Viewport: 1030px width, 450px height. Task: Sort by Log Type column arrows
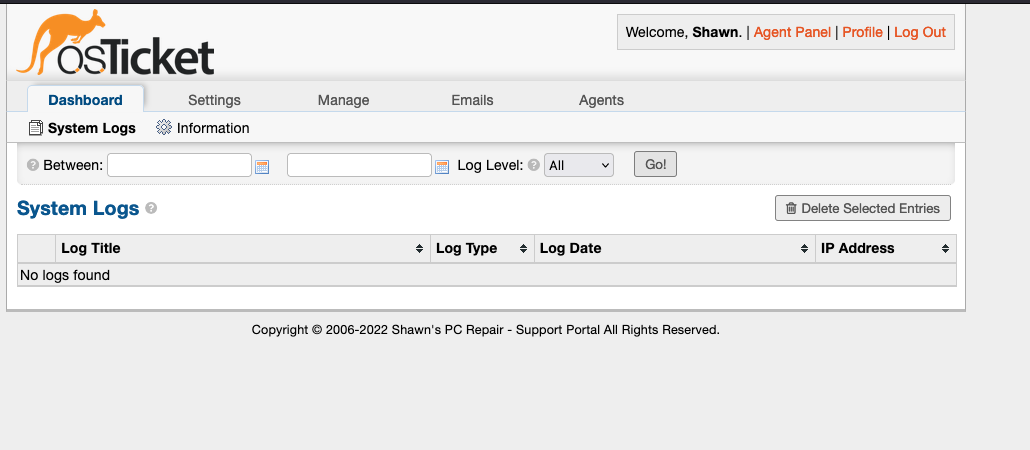pos(524,249)
